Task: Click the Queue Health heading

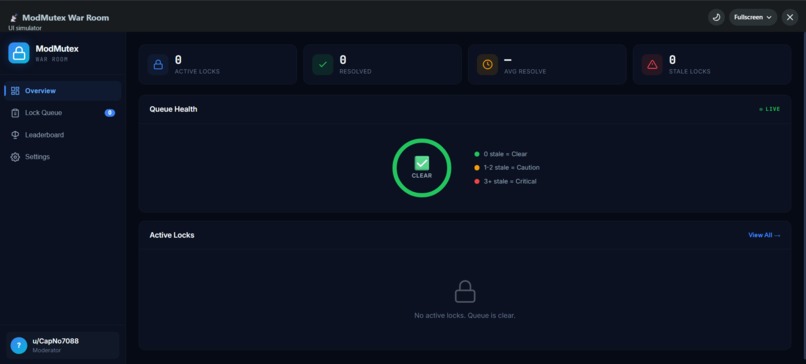Action: point(173,109)
